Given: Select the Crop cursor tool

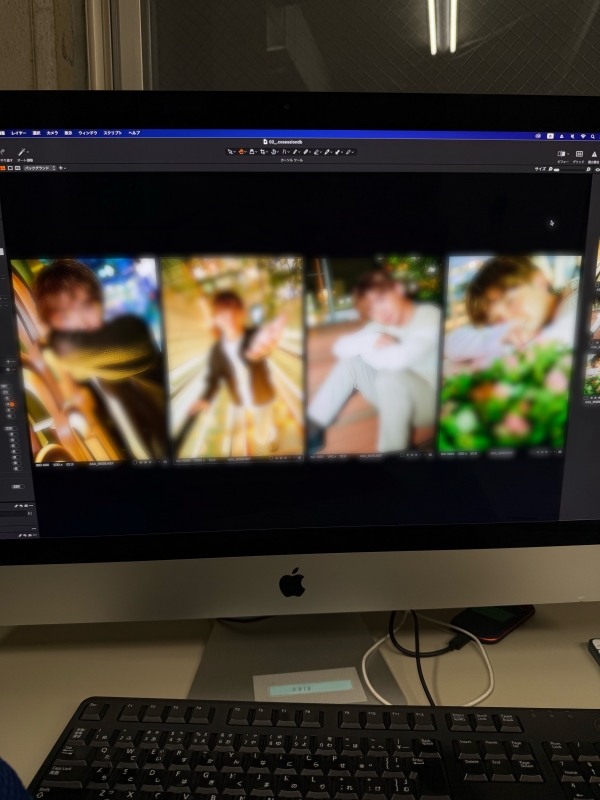Looking at the screenshot, I should (x=262, y=152).
